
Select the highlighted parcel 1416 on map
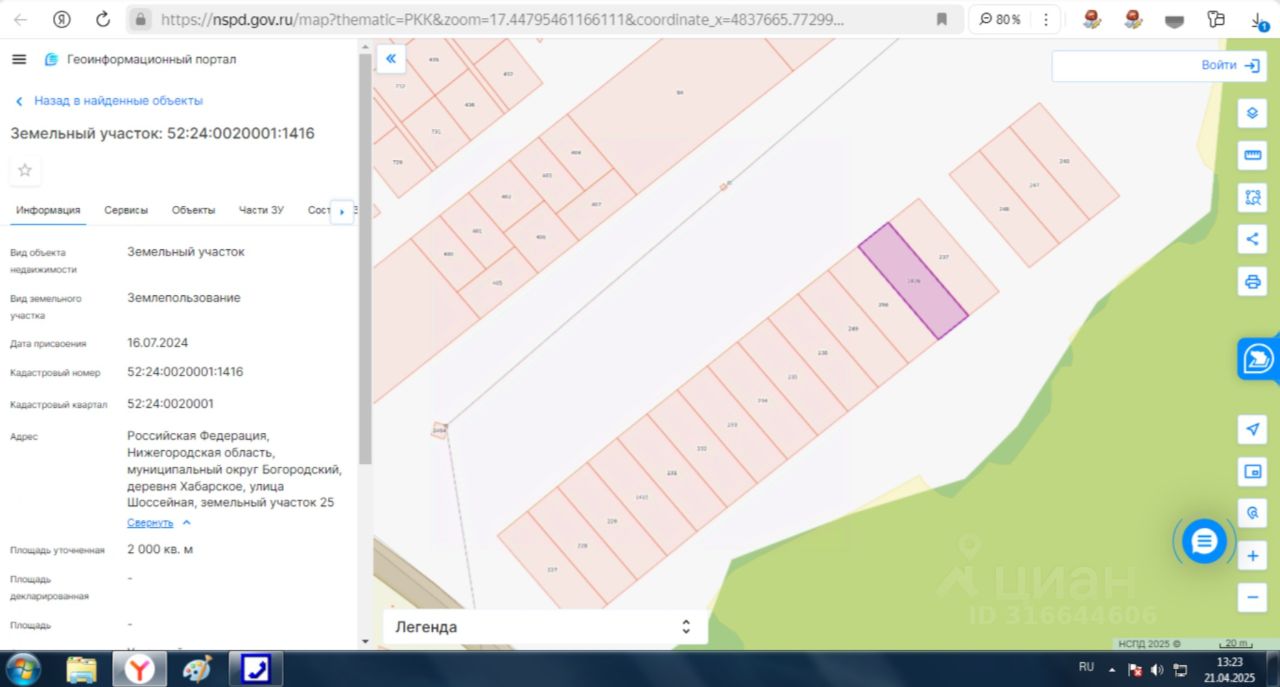point(913,281)
